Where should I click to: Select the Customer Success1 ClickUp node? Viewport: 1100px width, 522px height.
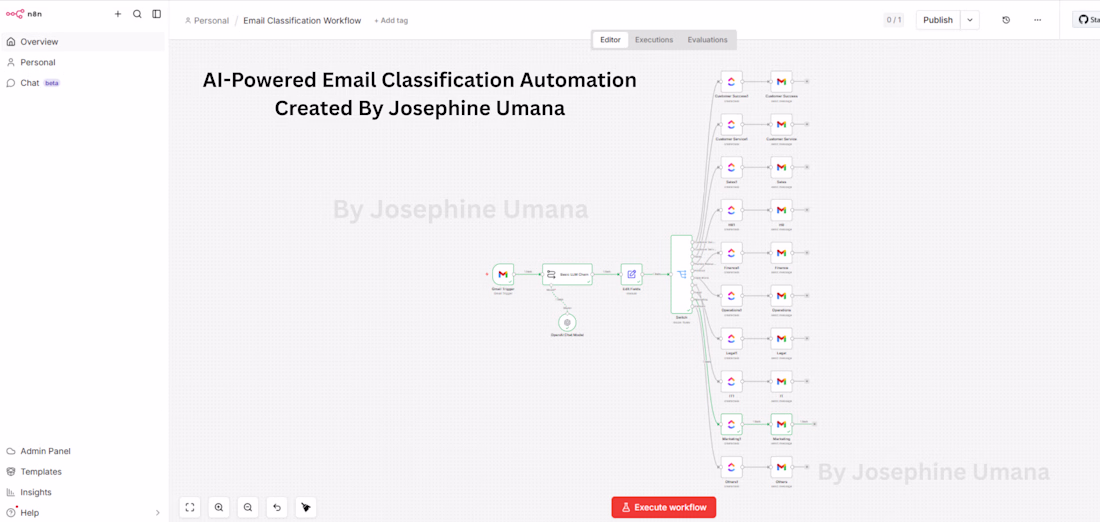[x=732, y=81]
